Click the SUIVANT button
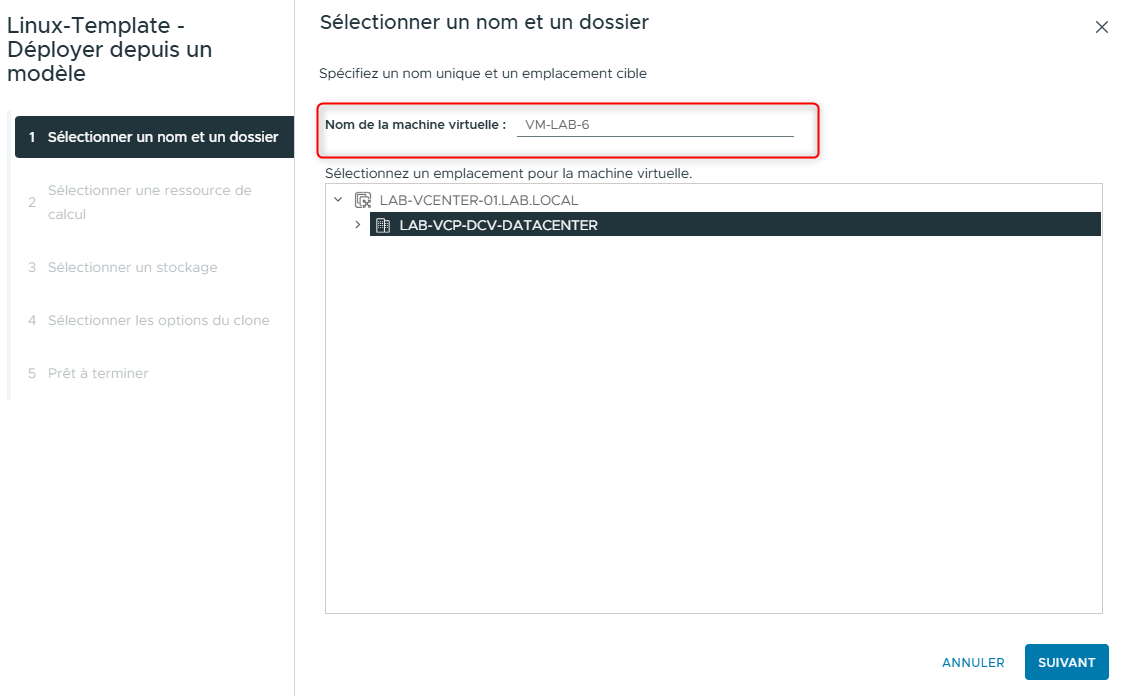The width and height of the screenshot is (1122, 696). [x=1067, y=662]
